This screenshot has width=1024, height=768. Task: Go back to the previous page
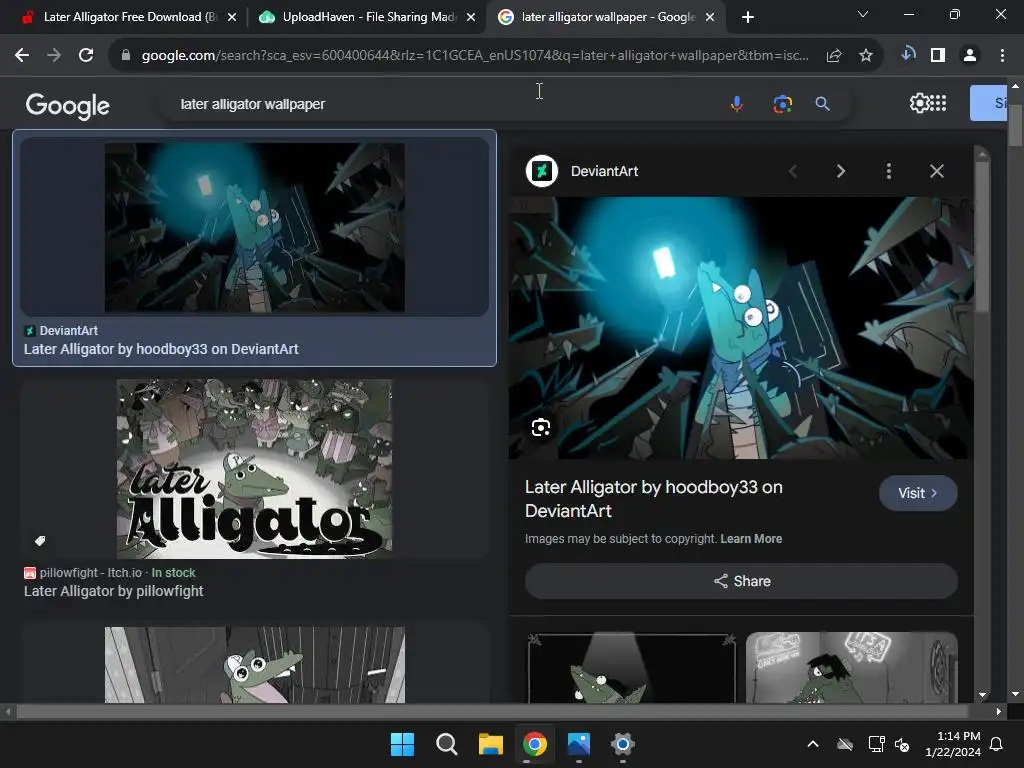tap(22, 56)
